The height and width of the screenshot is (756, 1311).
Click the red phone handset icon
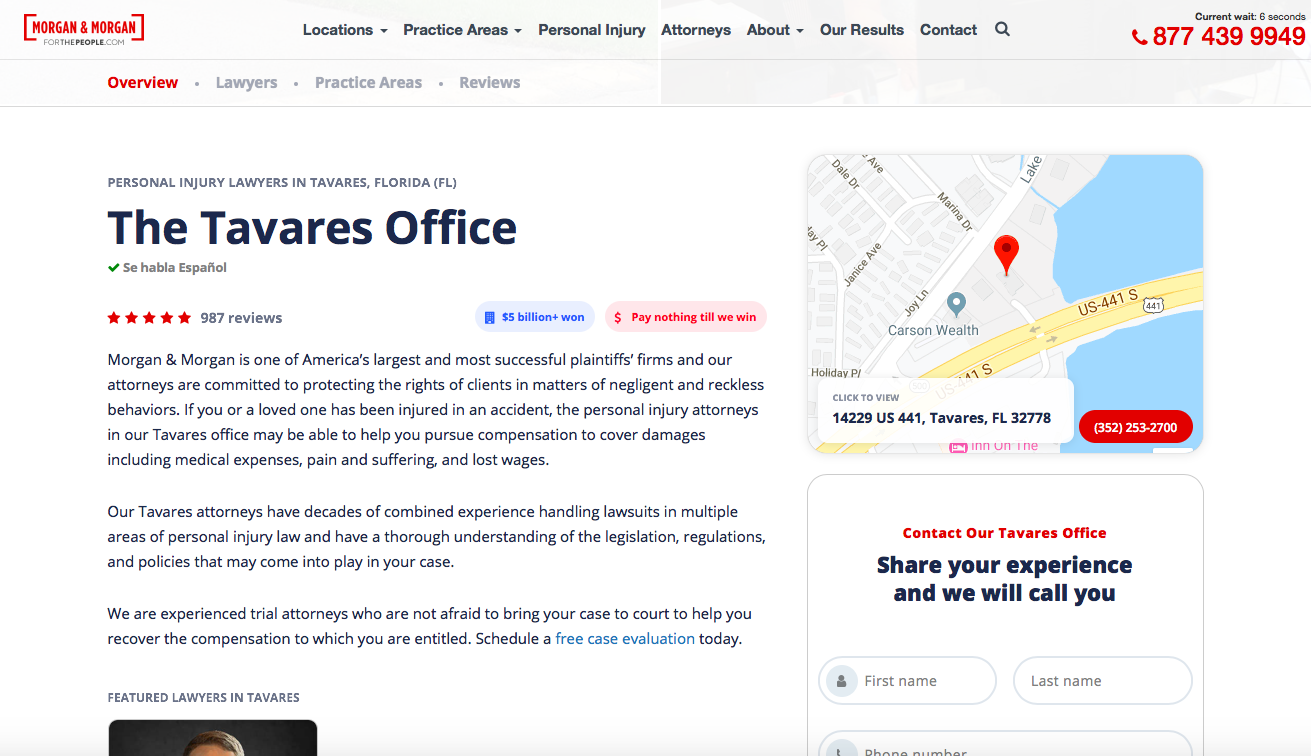tap(1140, 38)
